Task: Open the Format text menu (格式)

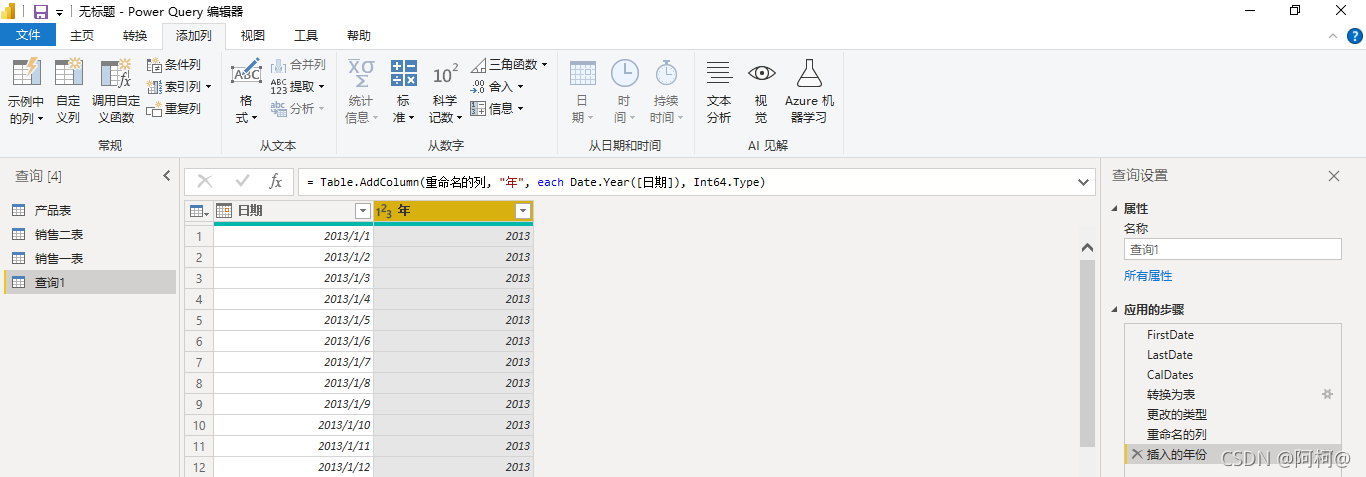Action: 246,91
